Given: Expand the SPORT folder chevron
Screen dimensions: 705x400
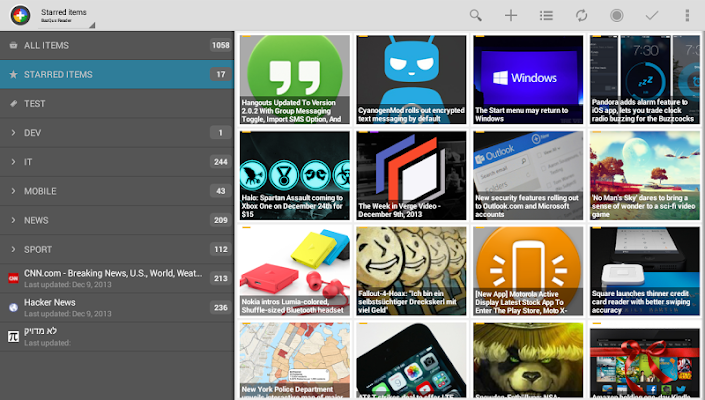Looking at the screenshot, I should [x=13, y=249].
